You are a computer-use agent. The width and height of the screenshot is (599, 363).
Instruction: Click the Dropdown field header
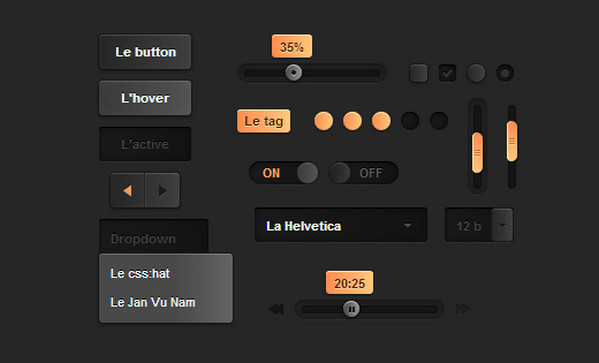click(x=154, y=237)
